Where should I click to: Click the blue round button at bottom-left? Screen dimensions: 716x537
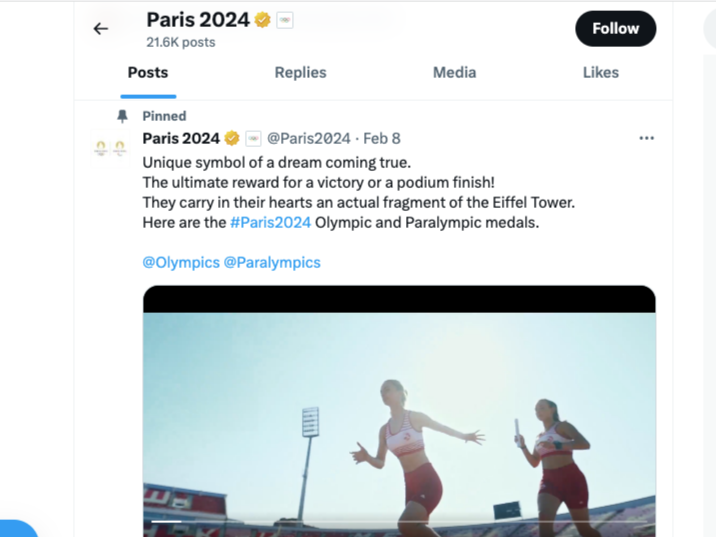point(14,530)
